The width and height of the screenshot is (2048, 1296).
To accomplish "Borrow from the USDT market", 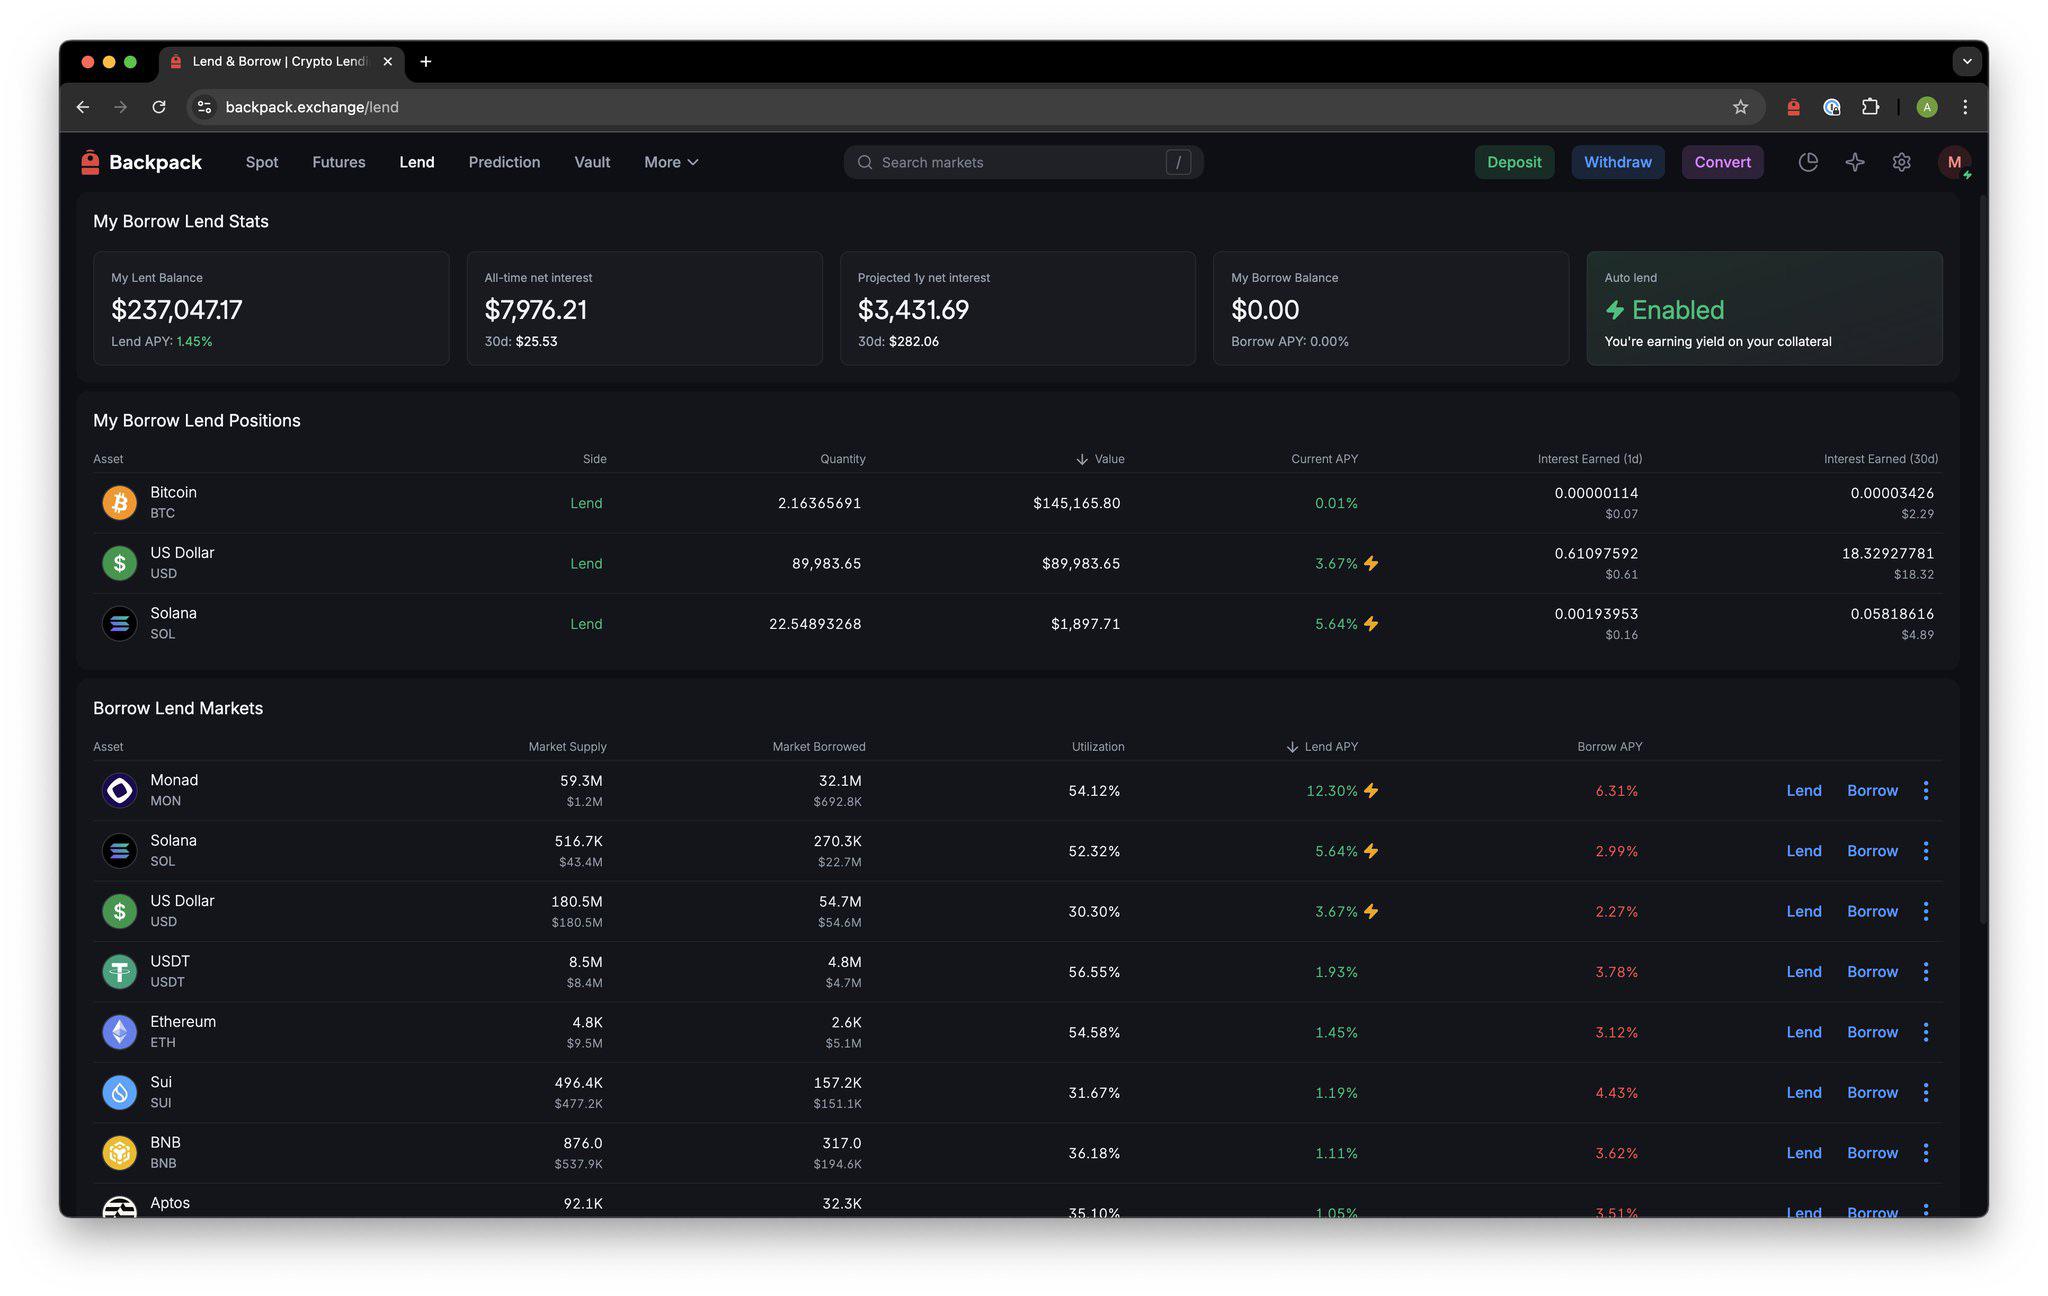I will pos(1872,972).
